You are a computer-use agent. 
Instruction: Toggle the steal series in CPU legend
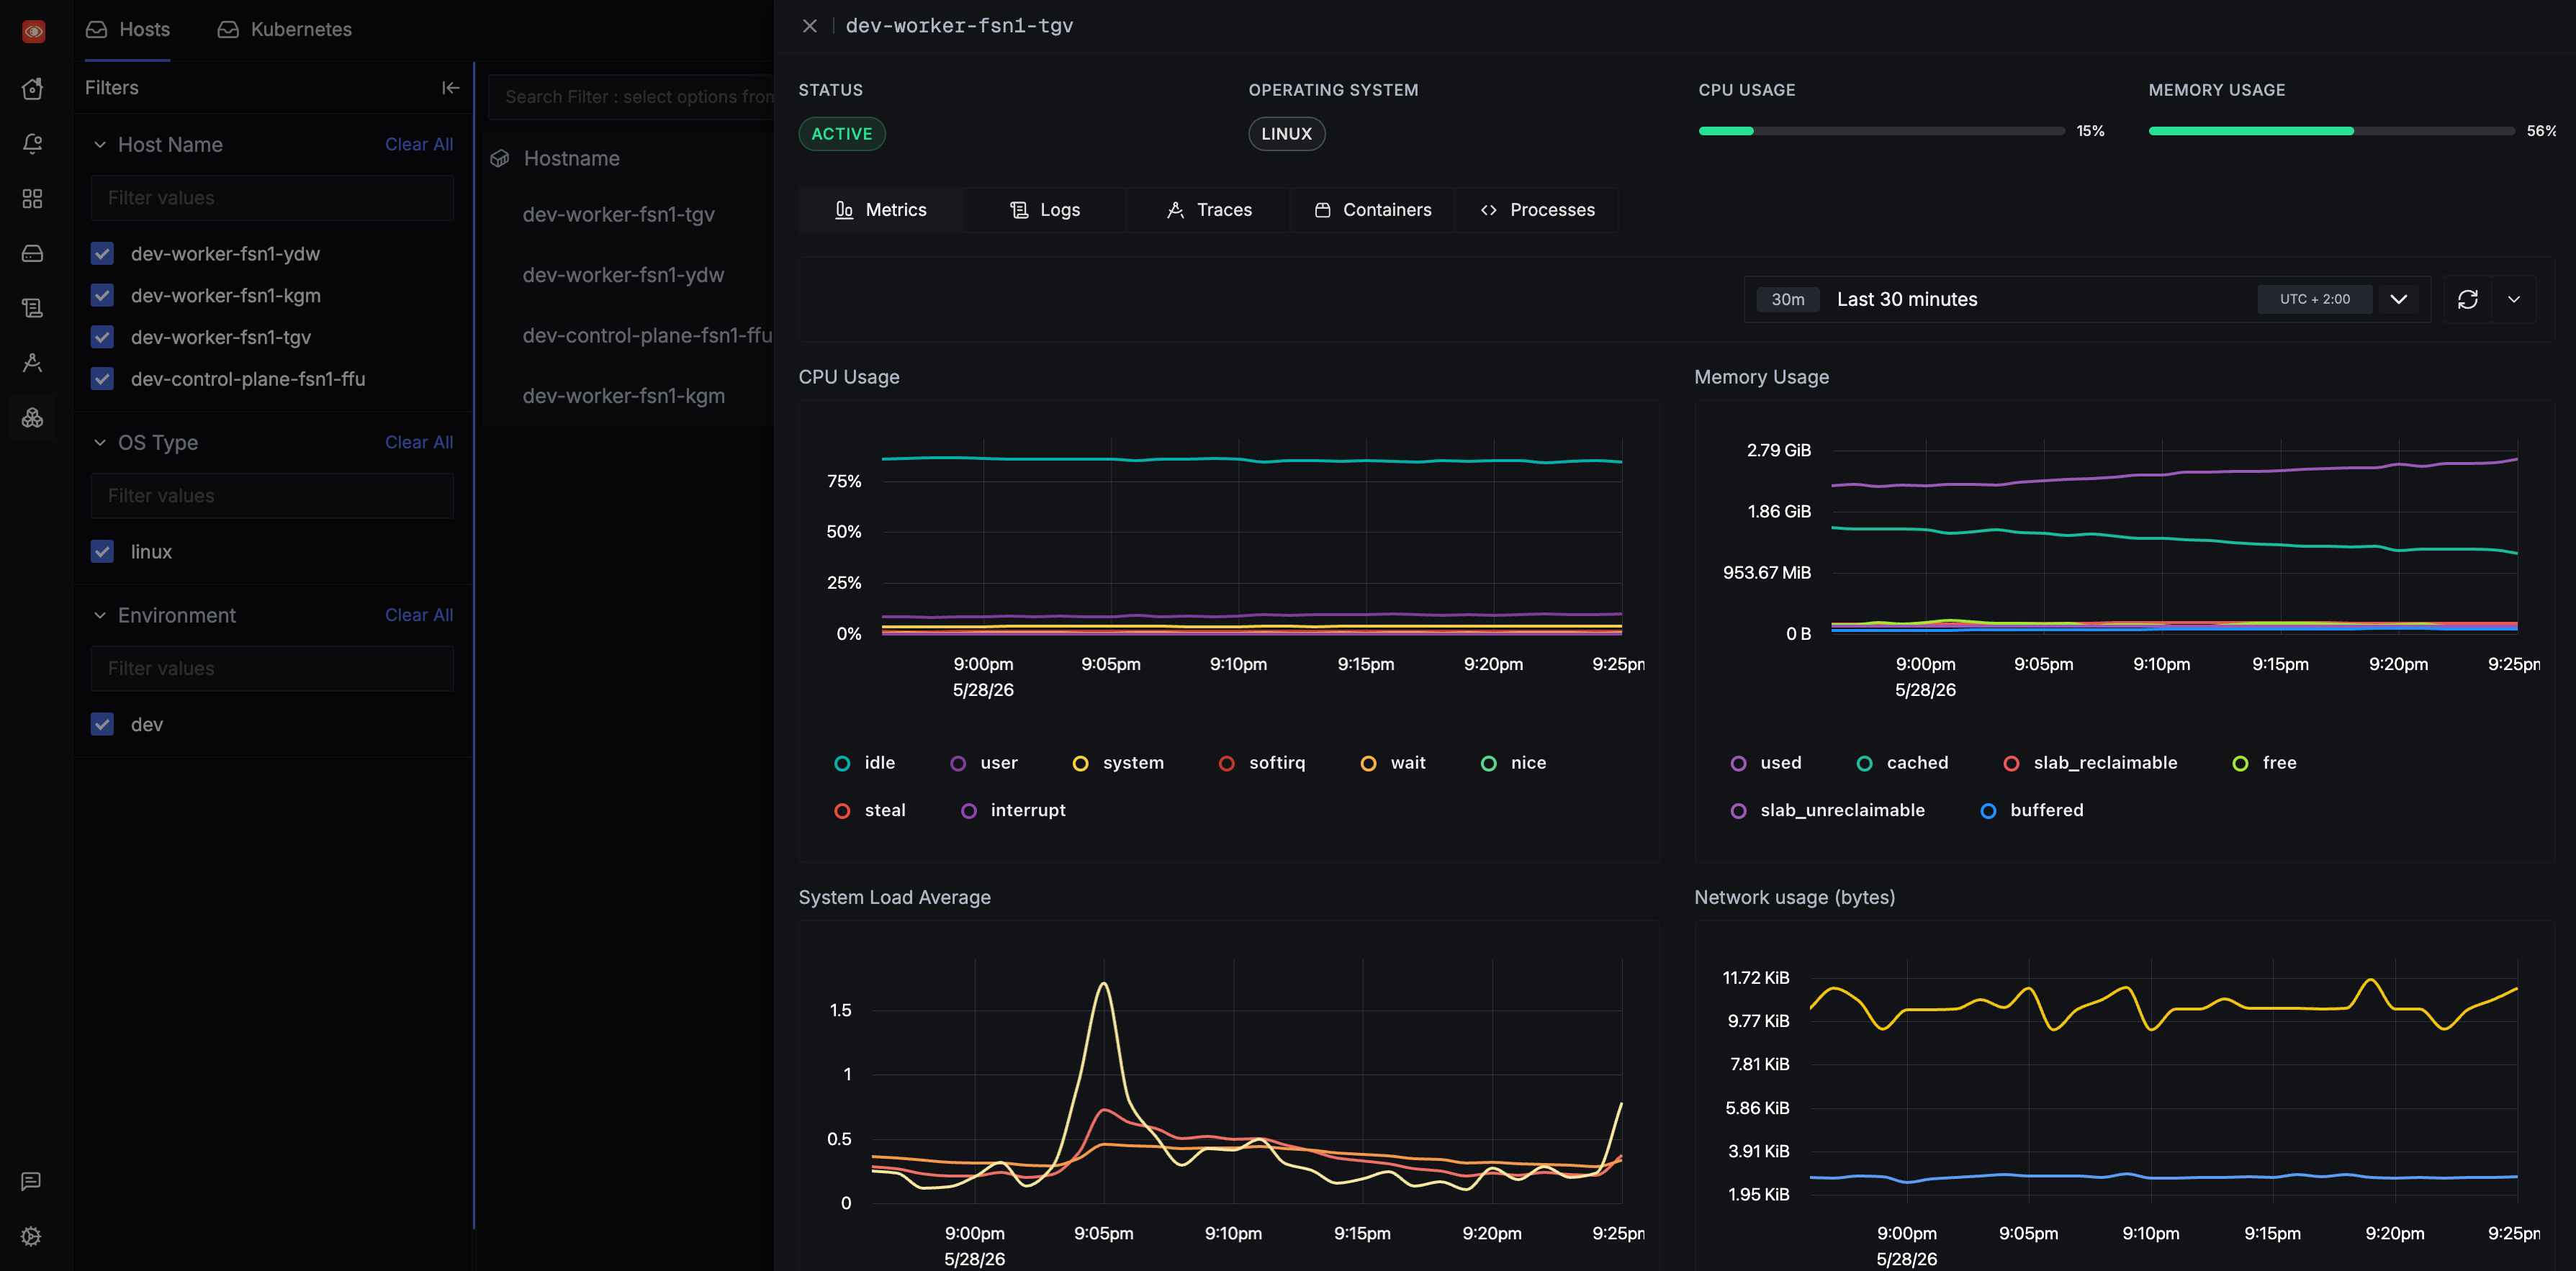[870, 810]
